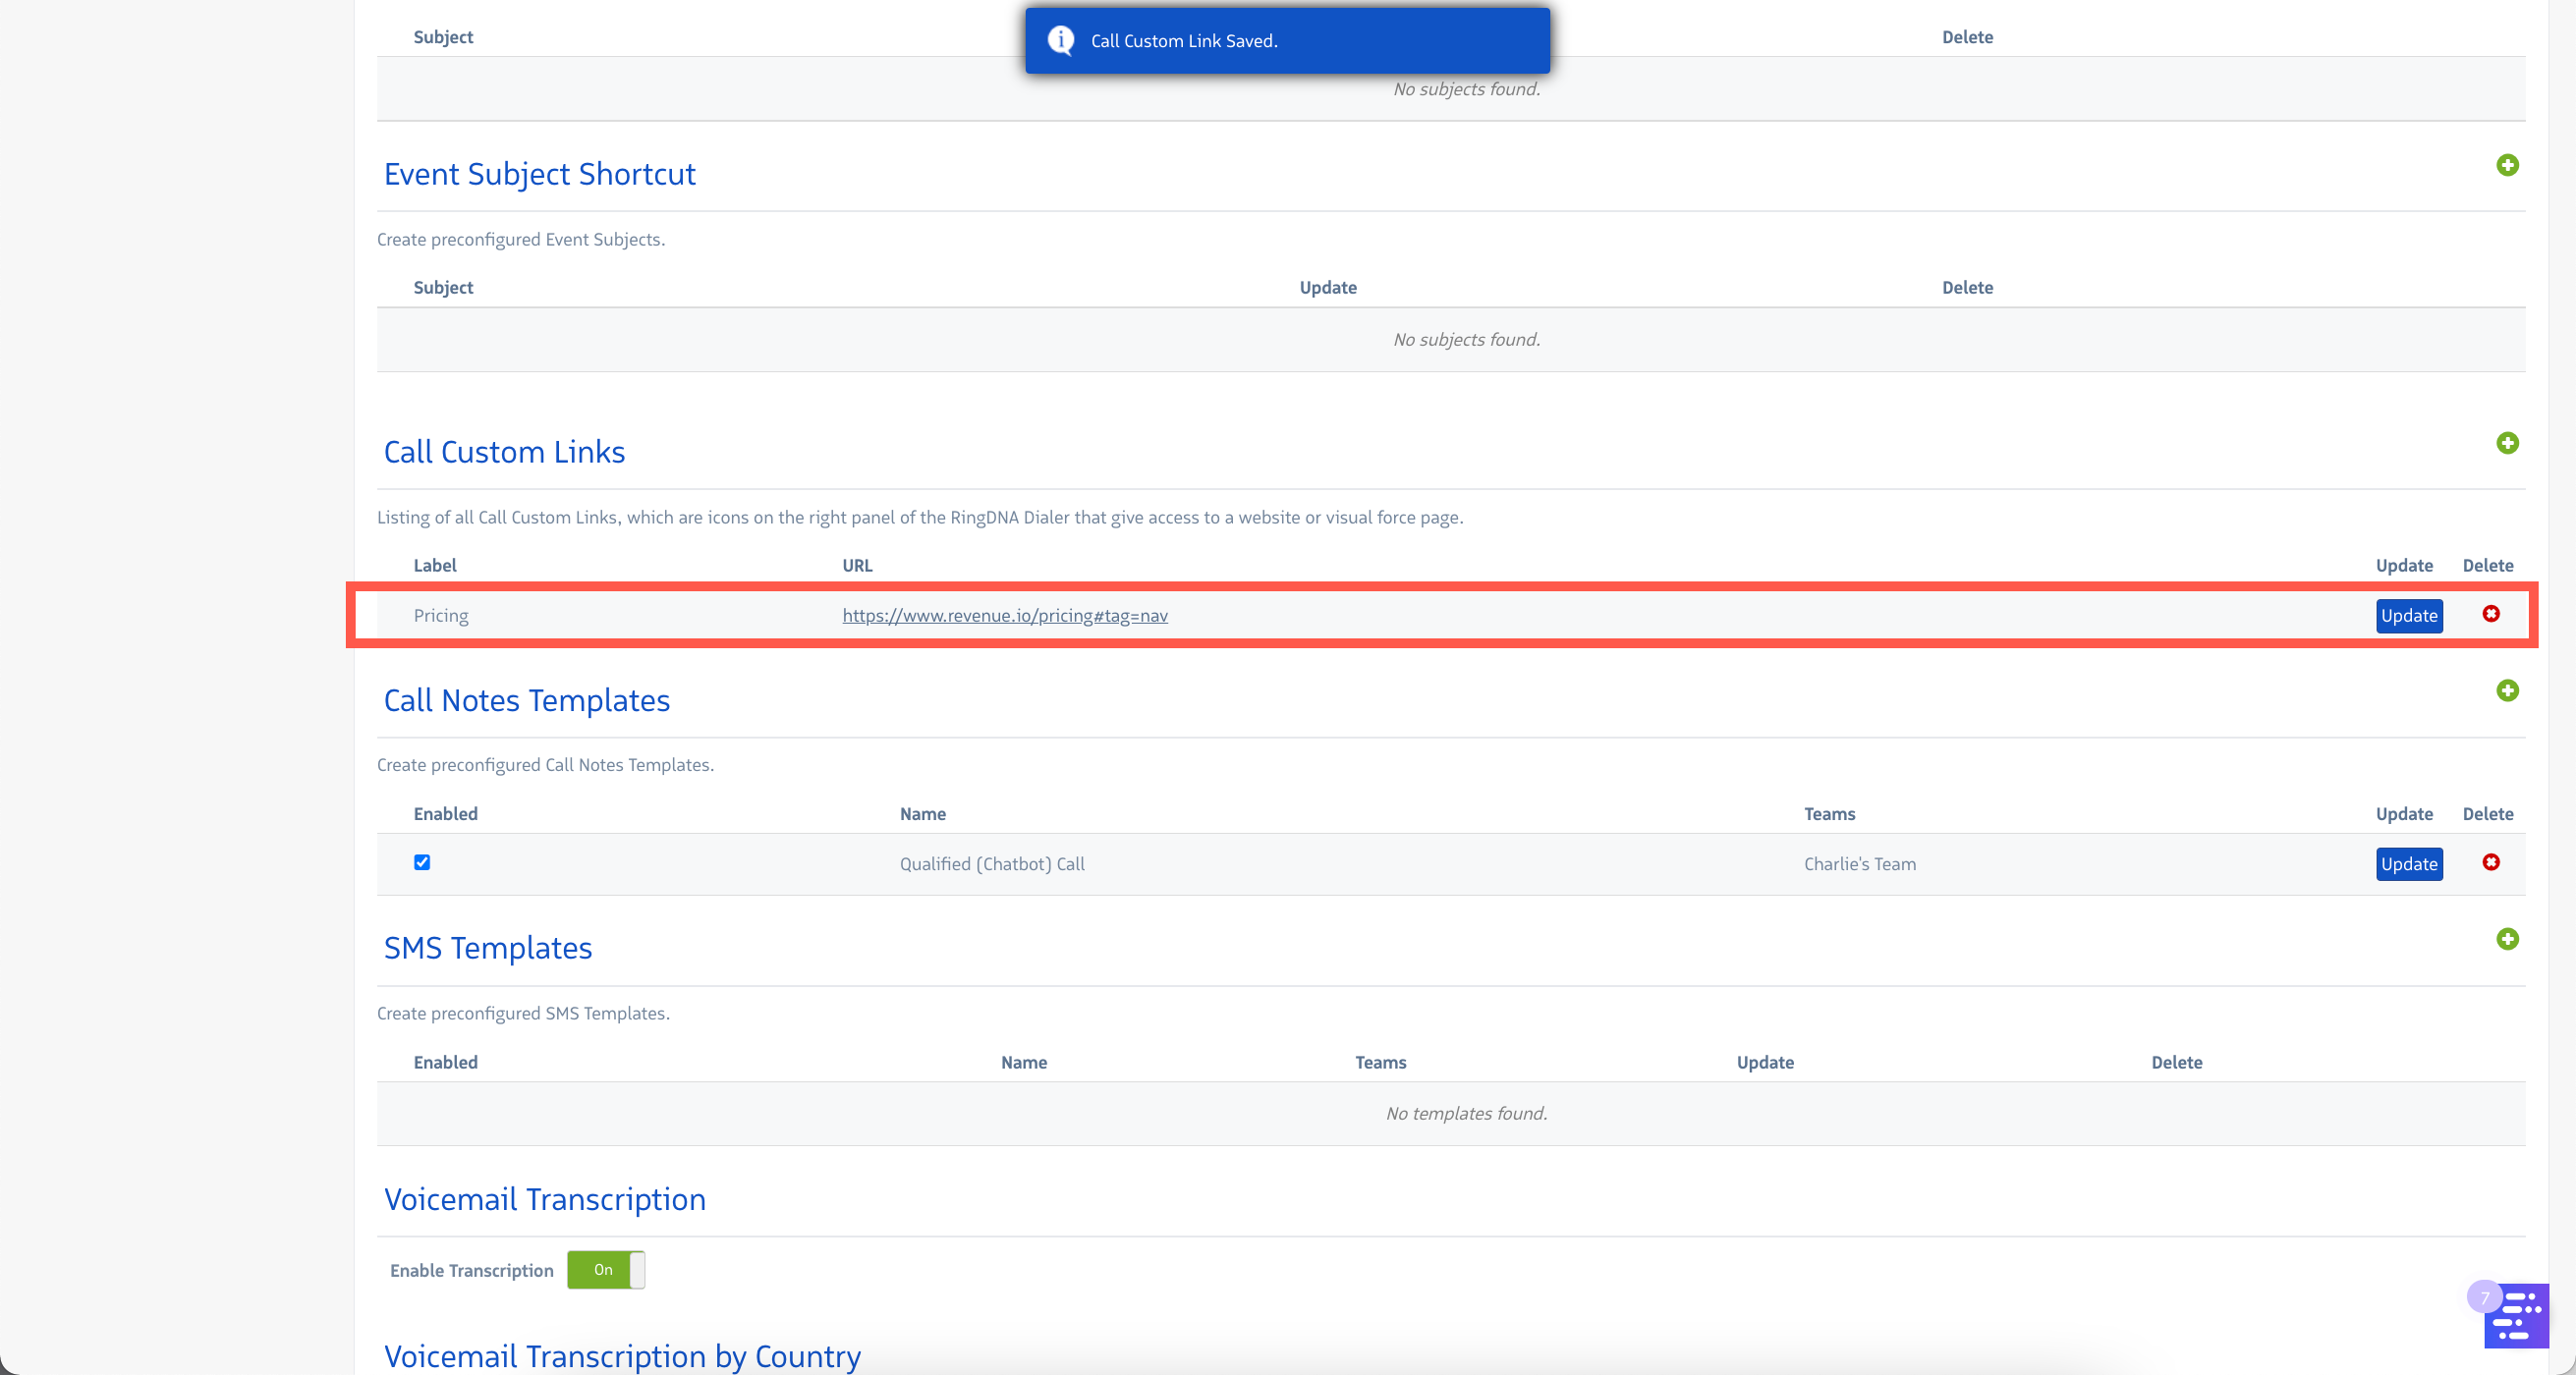2576x1375 pixels.
Task: Add a new Call Custom Link
Action: point(2506,443)
